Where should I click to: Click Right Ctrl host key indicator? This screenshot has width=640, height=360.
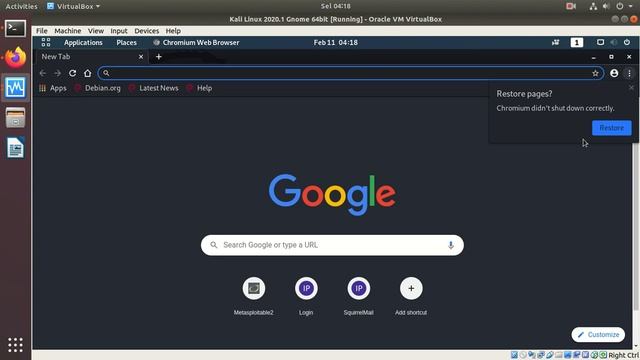click(x=624, y=356)
